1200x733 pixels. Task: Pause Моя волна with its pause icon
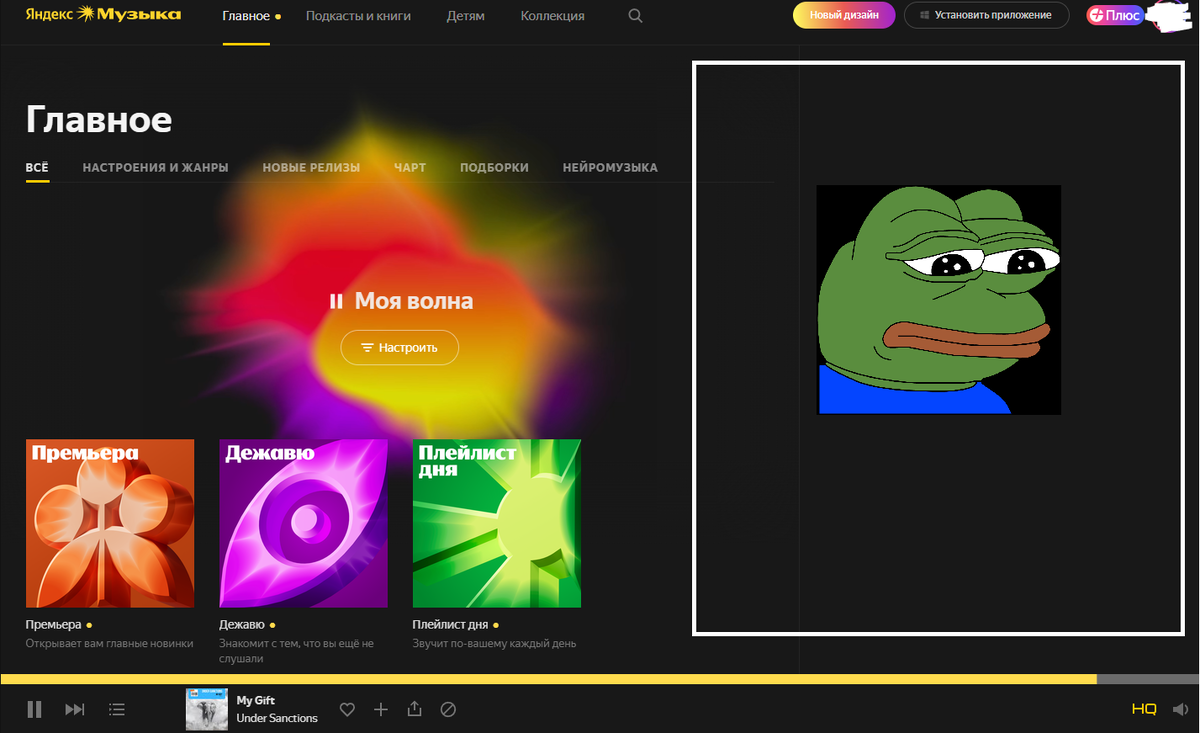(x=336, y=301)
